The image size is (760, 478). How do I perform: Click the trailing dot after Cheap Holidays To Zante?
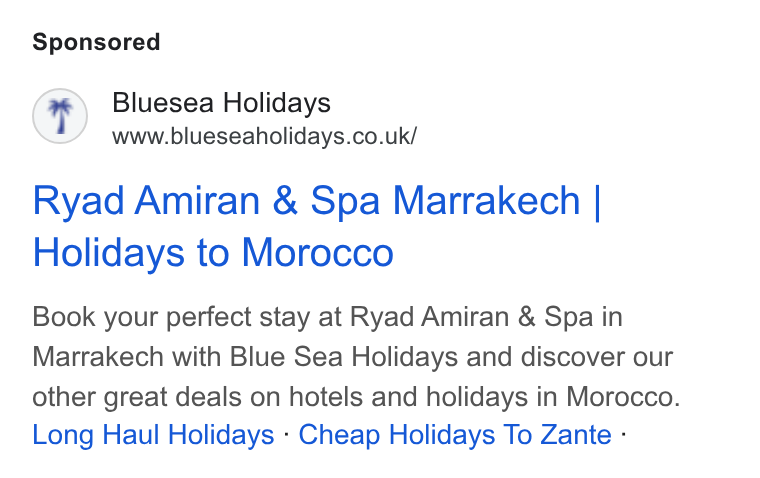tap(623, 434)
